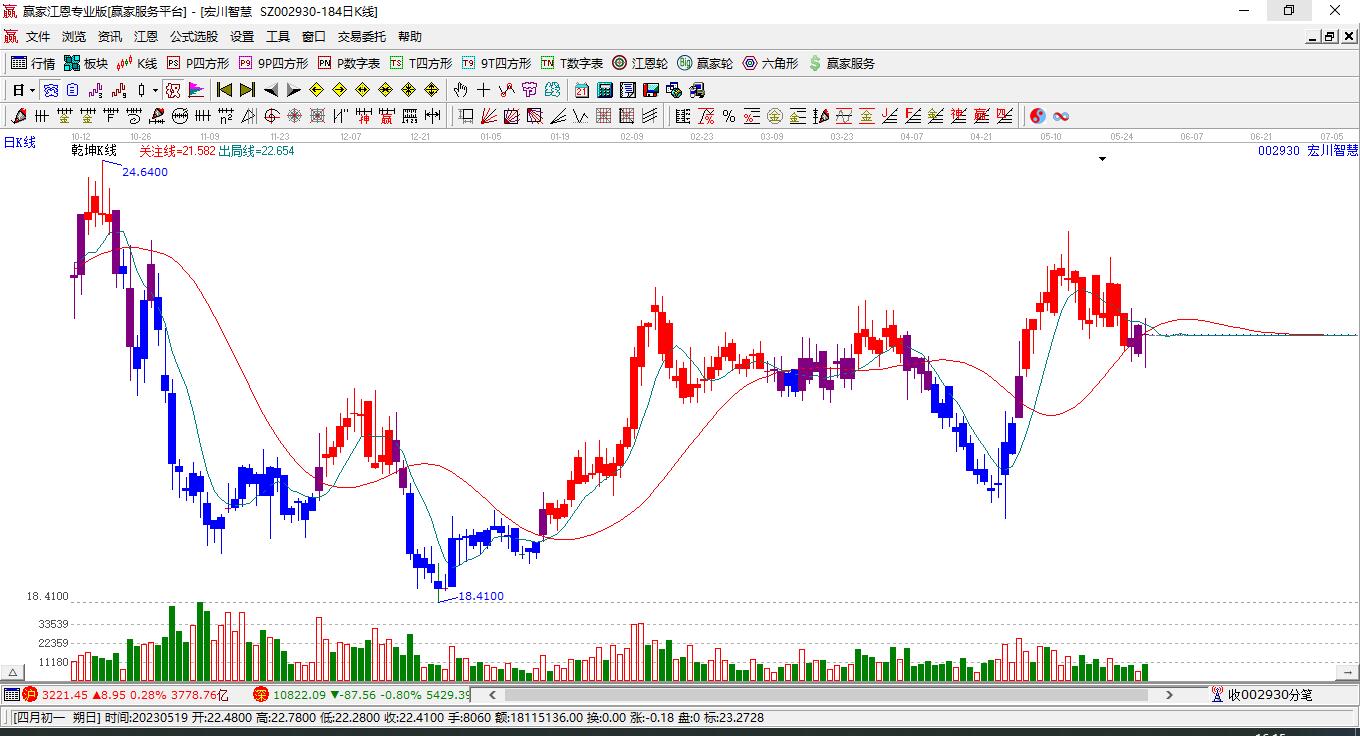Click the blue infinity symbol icon
The height and width of the screenshot is (736, 1360).
coord(1061,117)
